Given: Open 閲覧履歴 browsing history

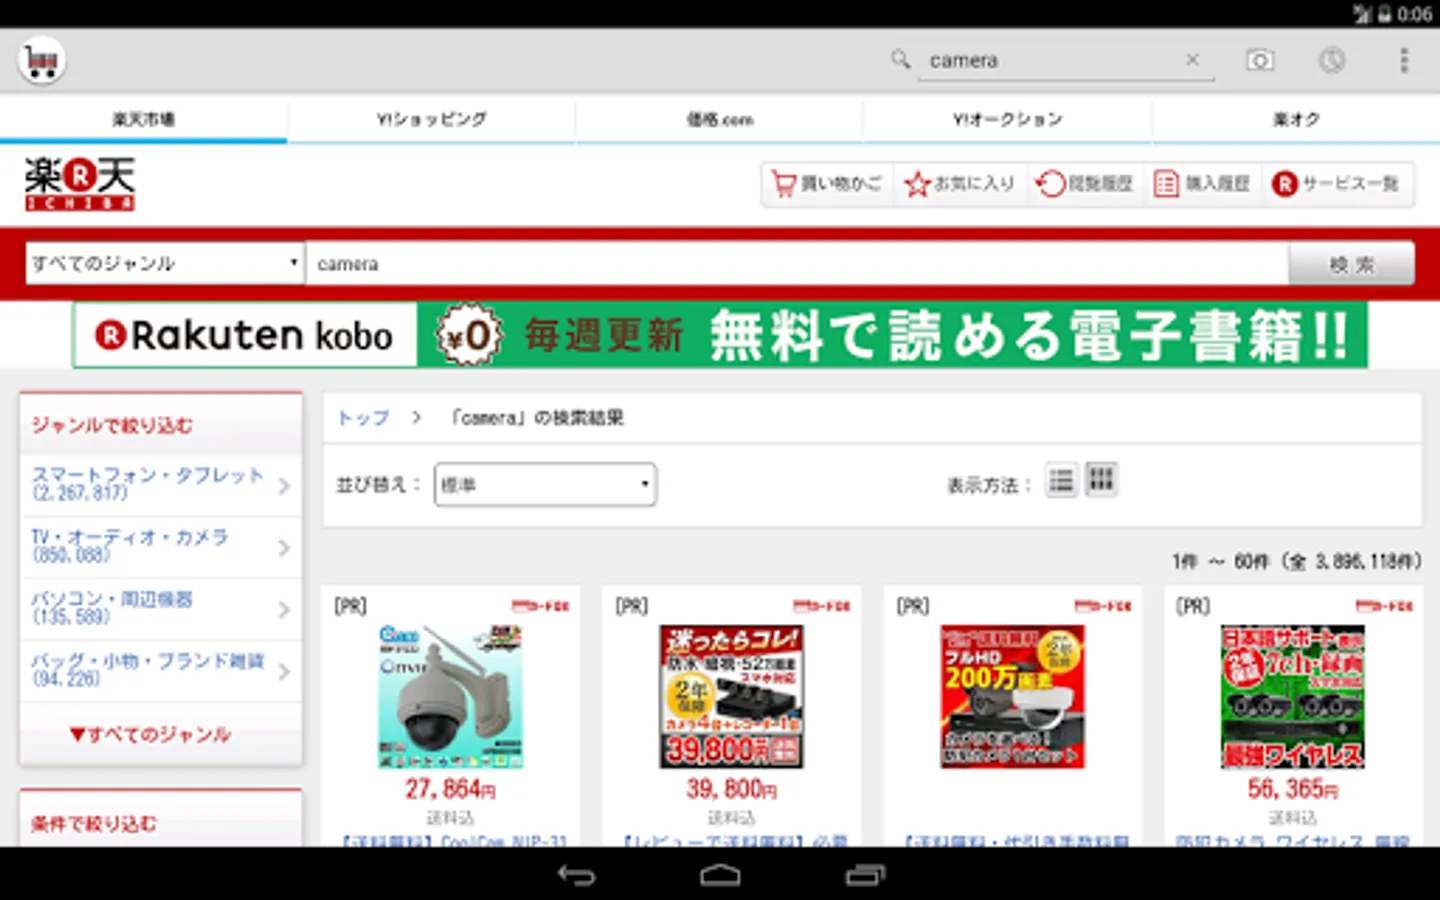Looking at the screenshot, I should [1084, 184].
